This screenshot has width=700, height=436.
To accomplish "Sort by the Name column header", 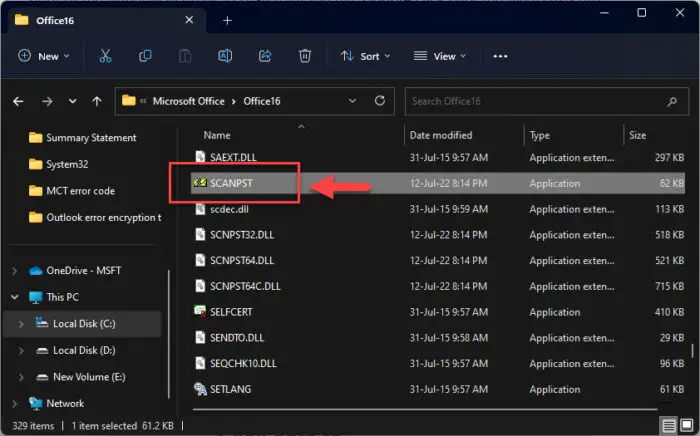I will click(x=217, y=135).
